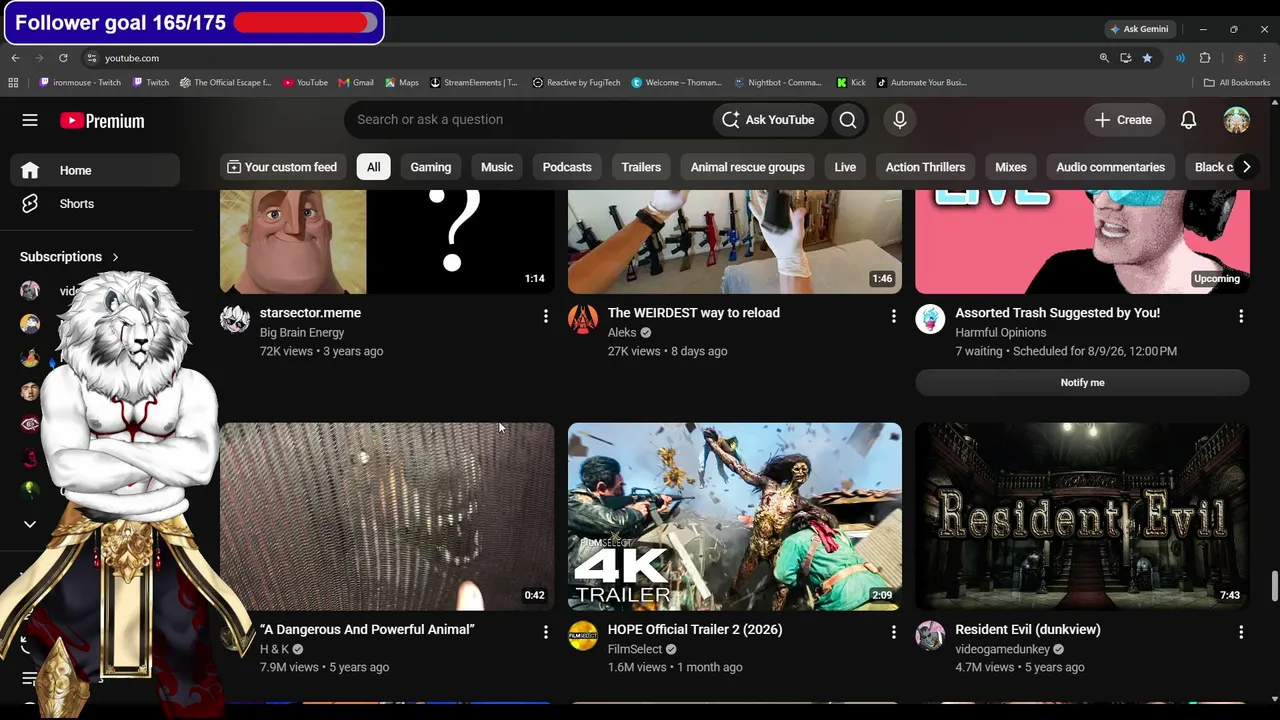Select the Live filter chip
Image resolution: width=1280 pixels, height=720 pixels.
[845, 167]
